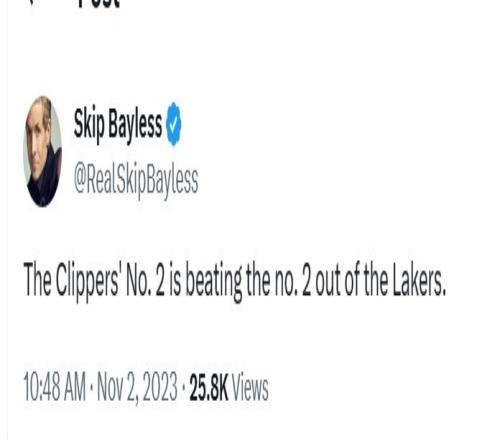The image size is (500, 440).
Task: Click lowercase no. 2 in tweet
Action: click(x=293, y=279)
